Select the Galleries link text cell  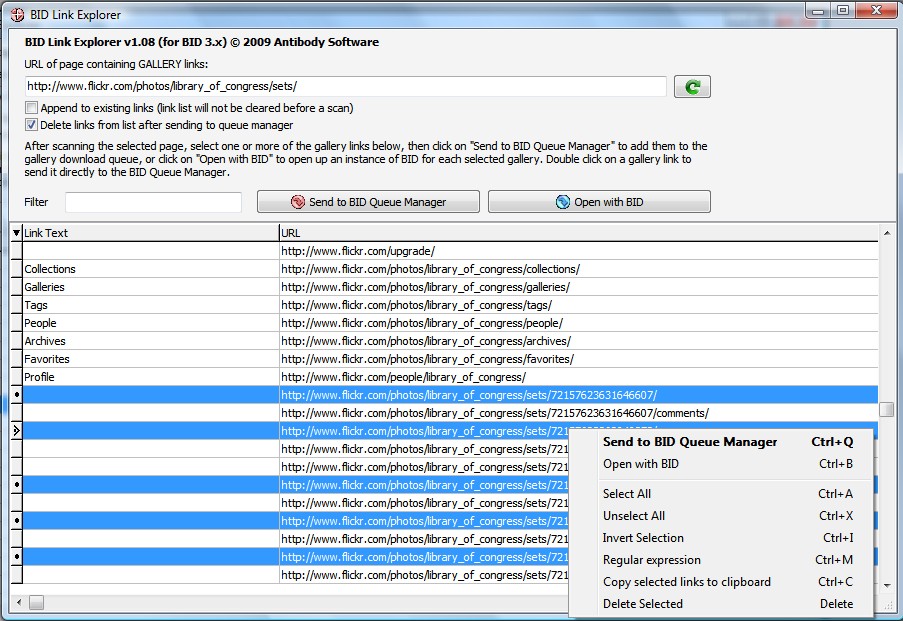coord(151,287)
